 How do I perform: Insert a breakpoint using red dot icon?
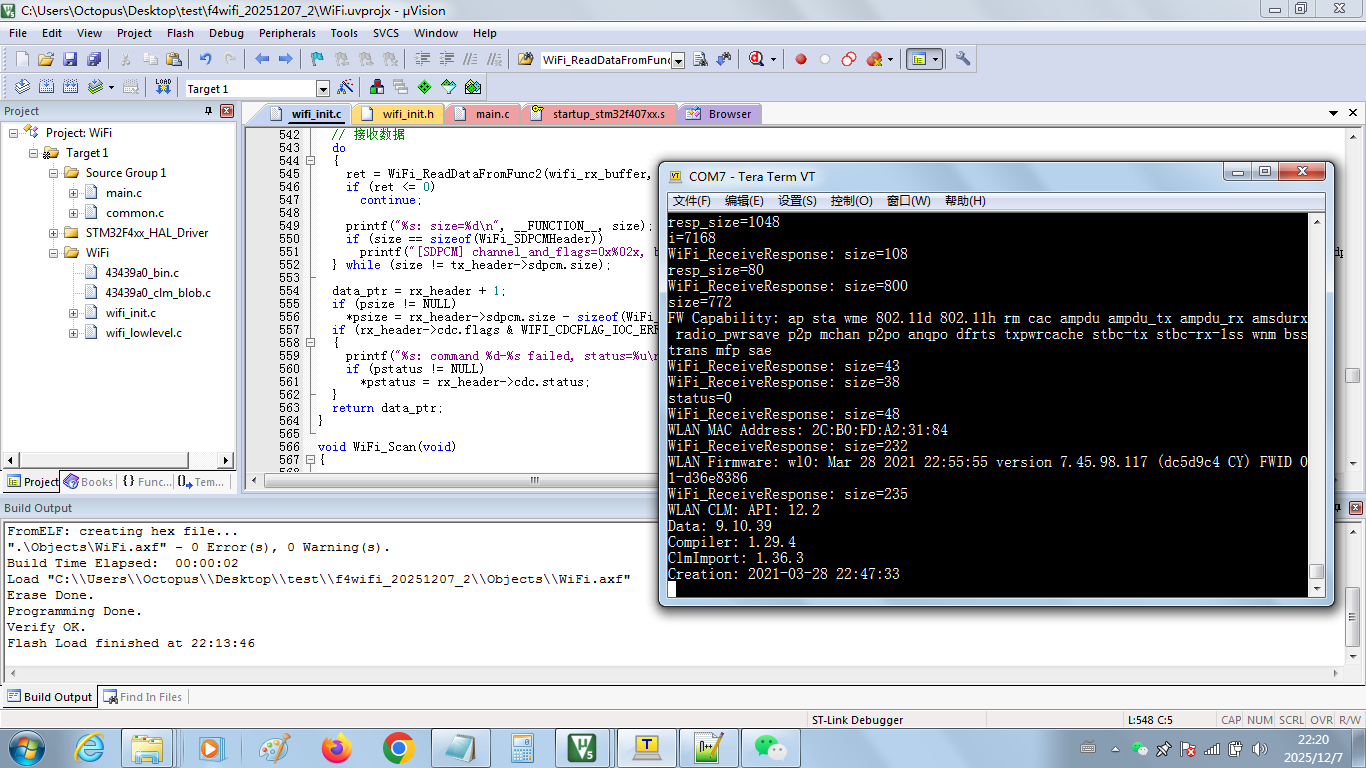click(x=801, y=59)
